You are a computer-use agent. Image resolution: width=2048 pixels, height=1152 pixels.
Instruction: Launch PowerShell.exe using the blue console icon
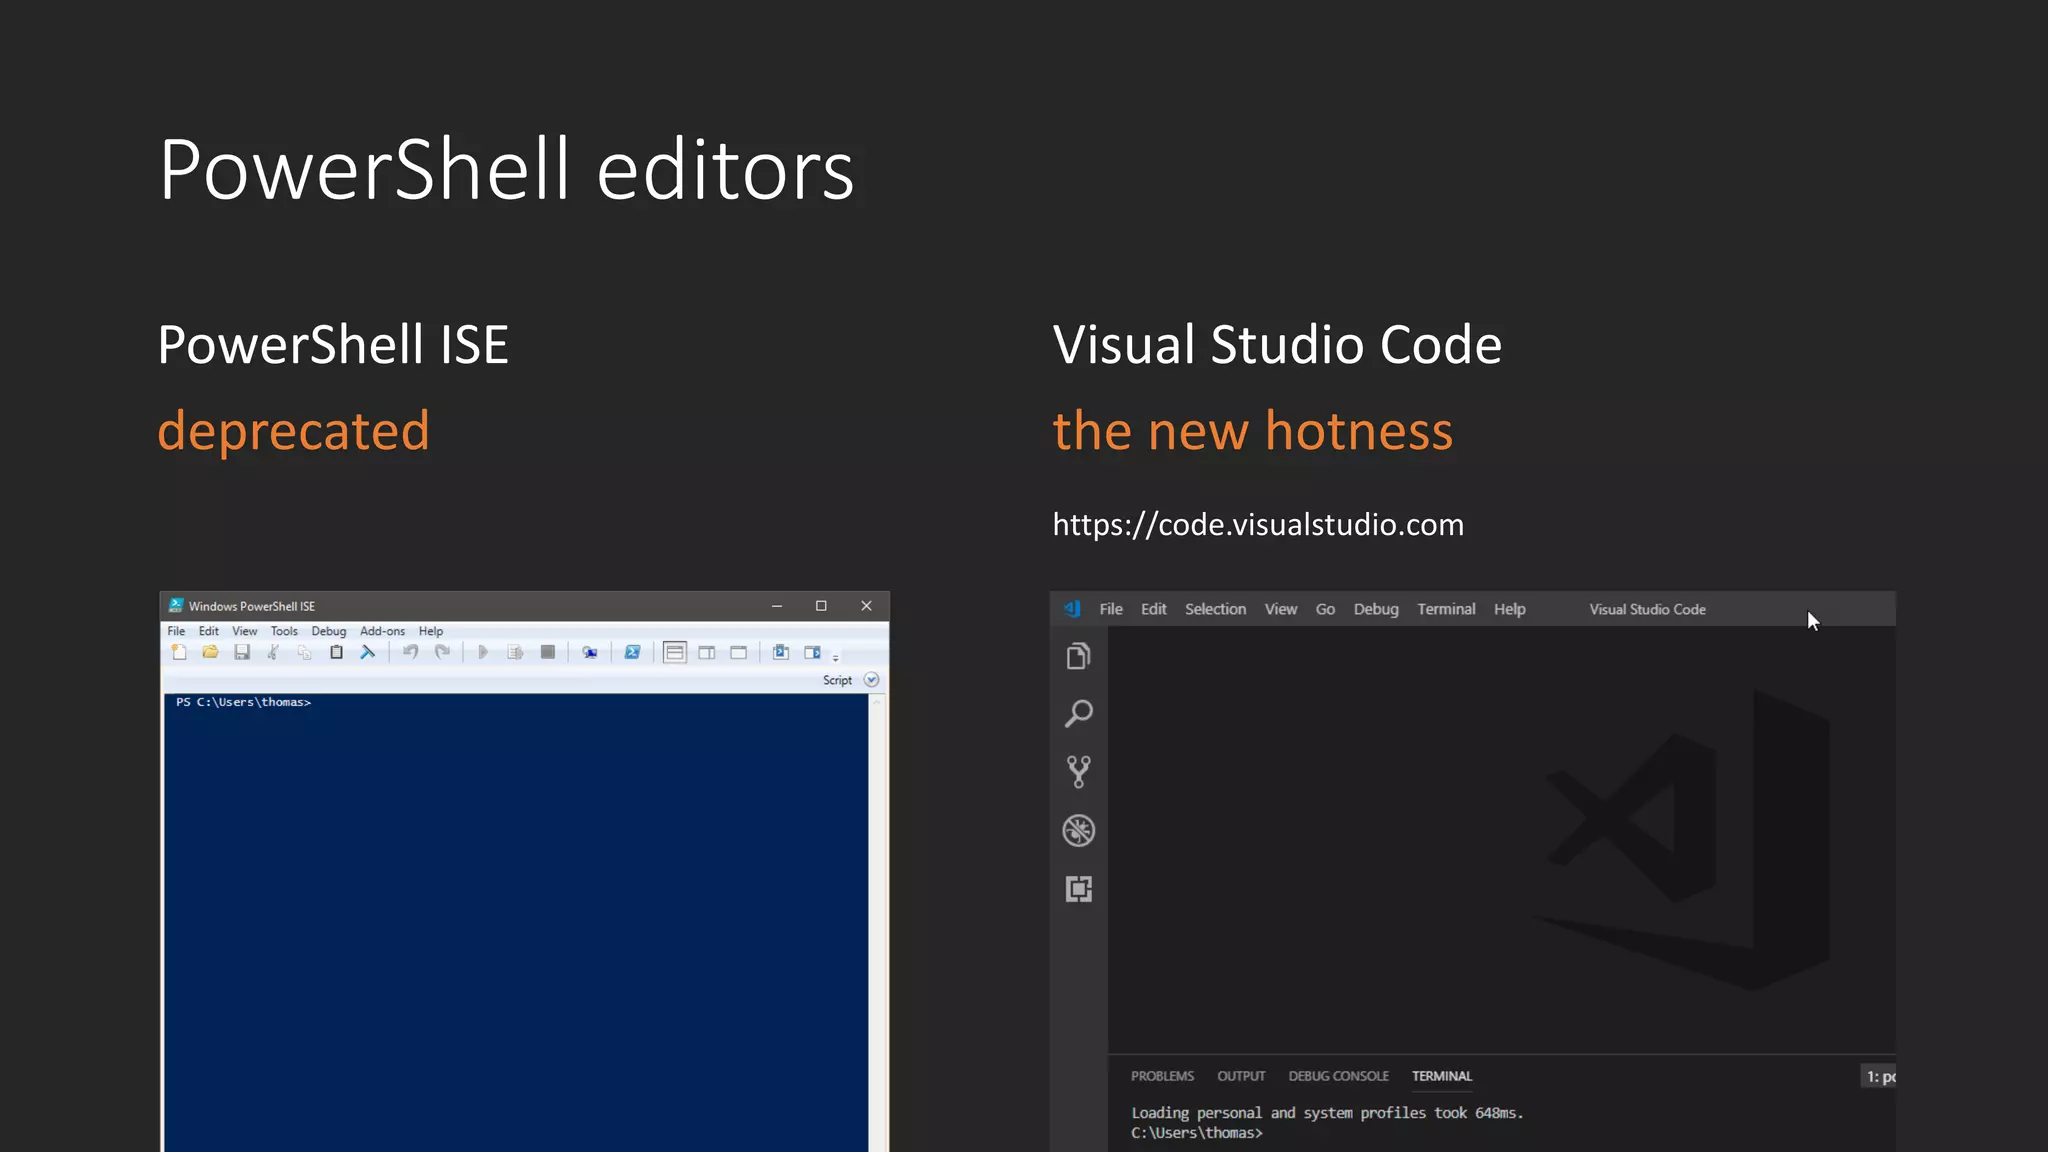632,653
